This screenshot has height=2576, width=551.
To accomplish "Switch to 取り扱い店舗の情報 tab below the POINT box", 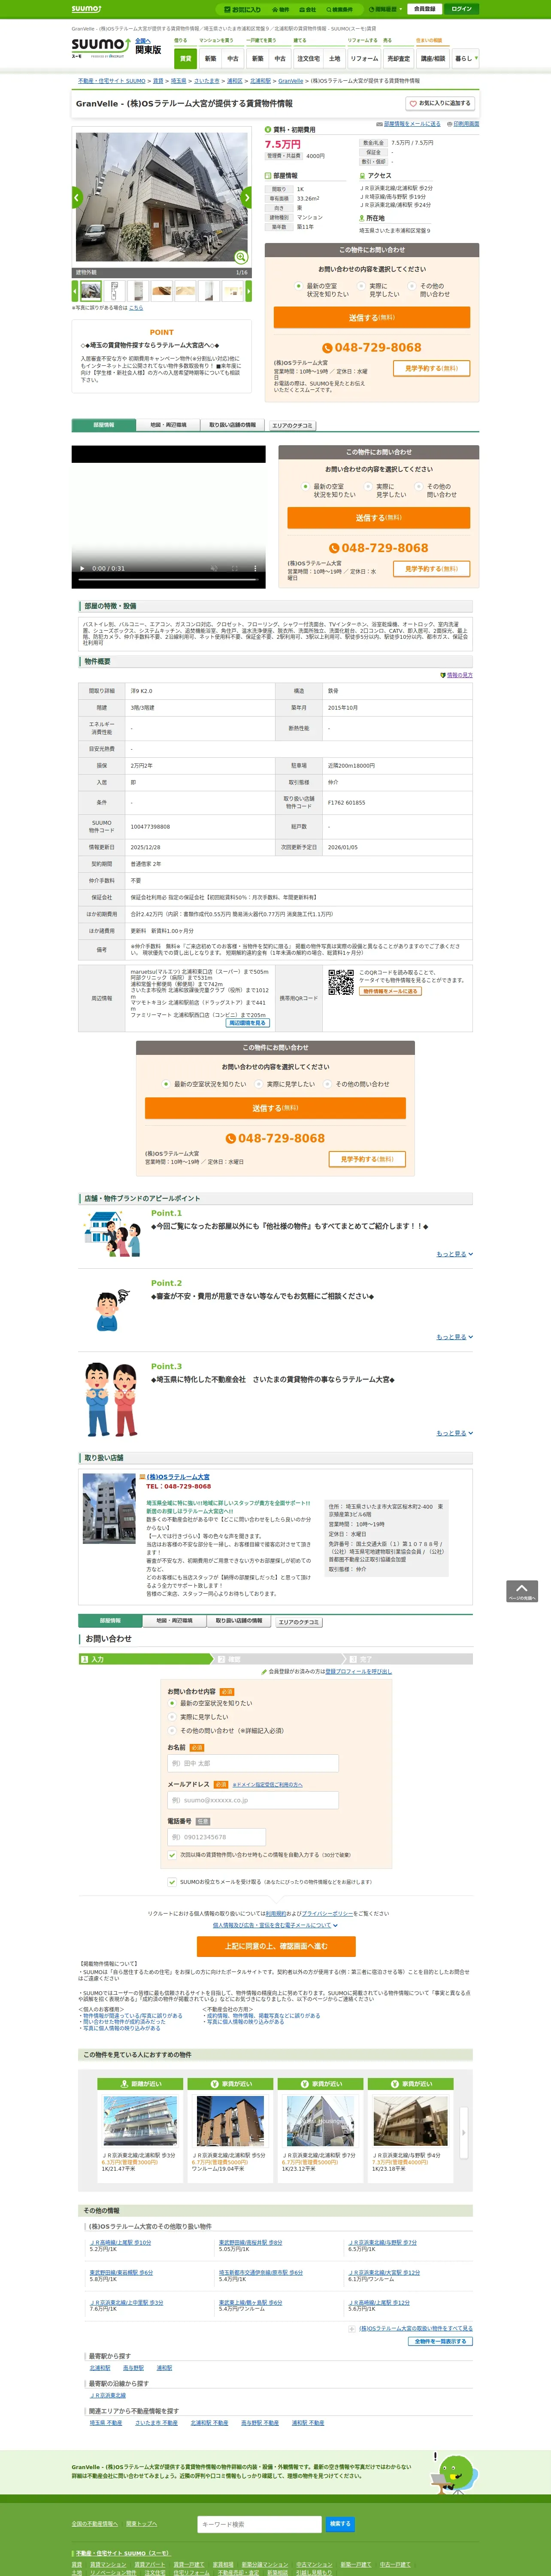I will (232, 425).
